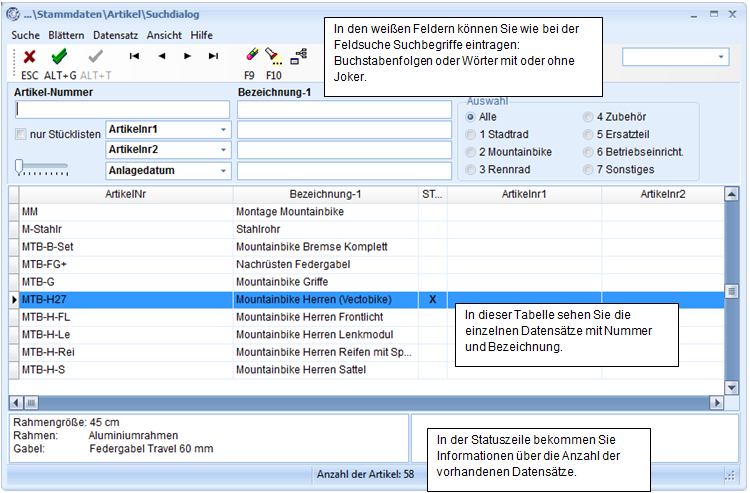The width and height of the screenshot is (750, 493).
Task: Select the 'MTB-G' Mountainbike Griffe row
Action: click(x=366, y=282)
